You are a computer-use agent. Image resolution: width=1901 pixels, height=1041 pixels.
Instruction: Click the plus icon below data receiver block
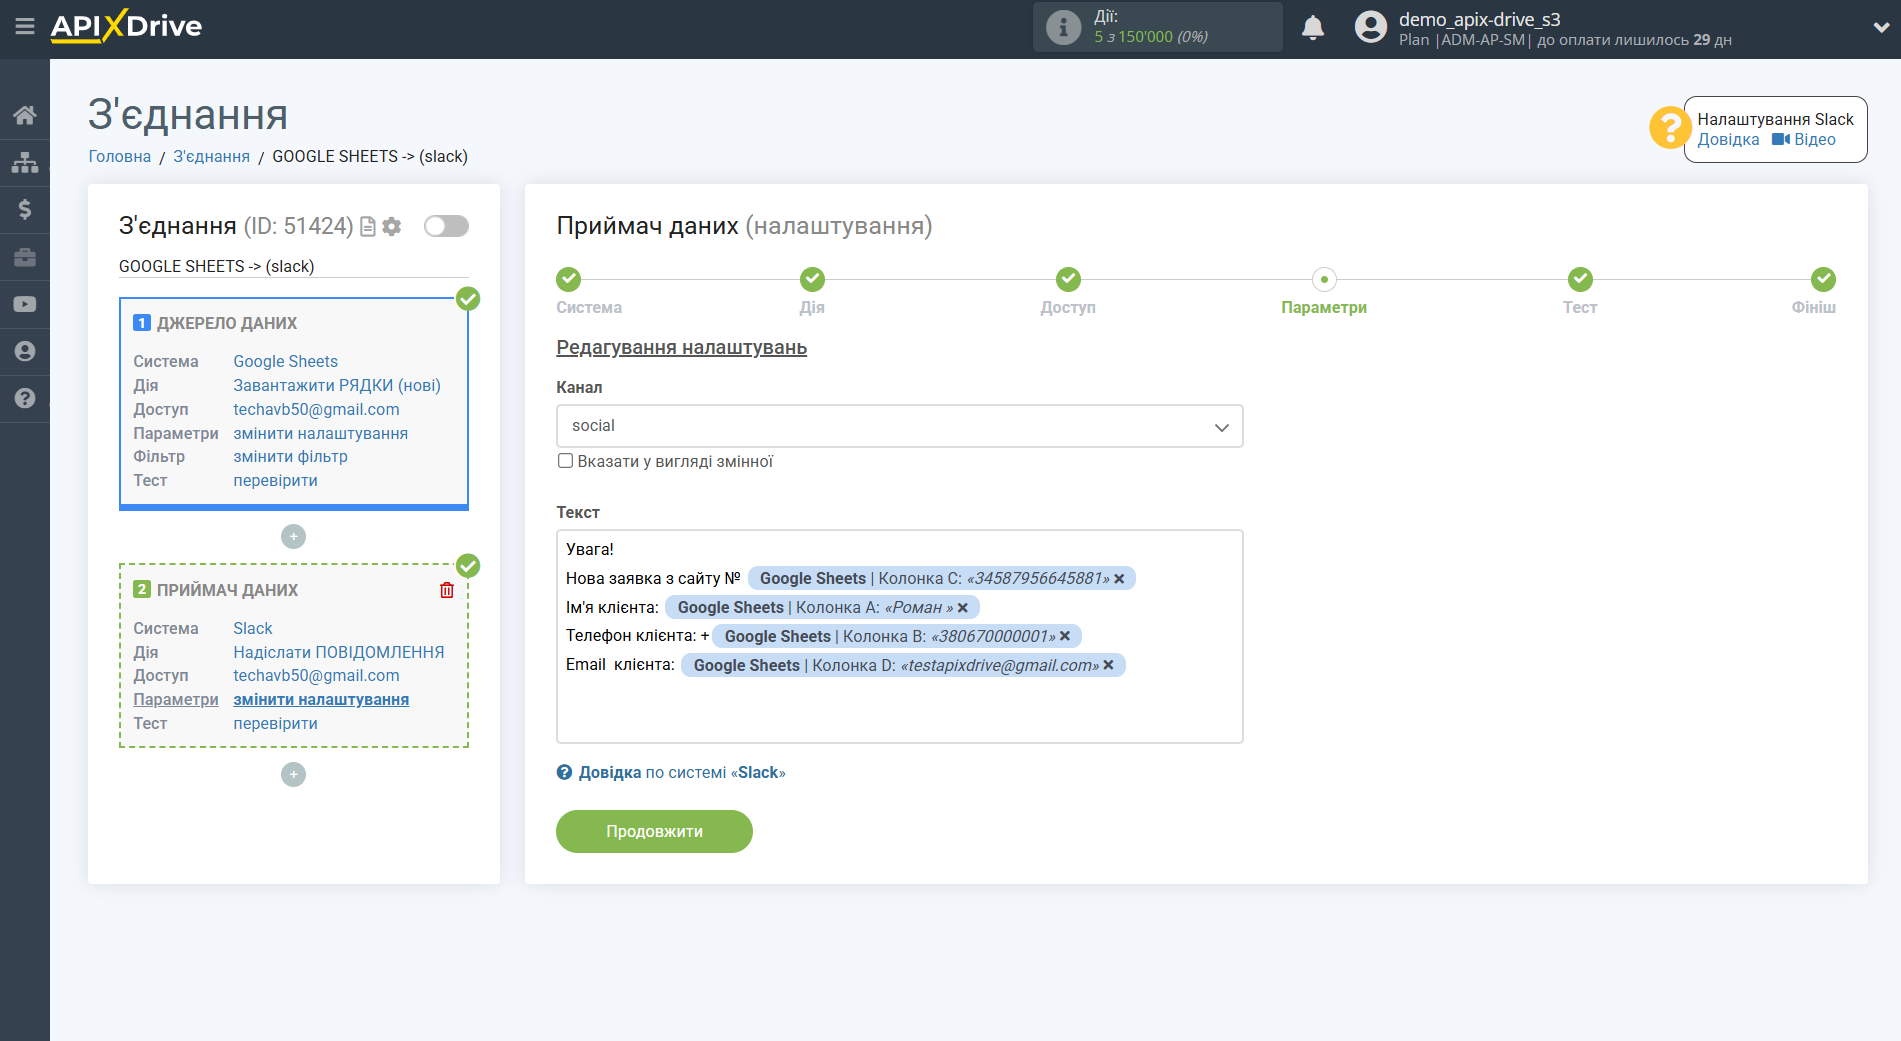coord(293,775)
